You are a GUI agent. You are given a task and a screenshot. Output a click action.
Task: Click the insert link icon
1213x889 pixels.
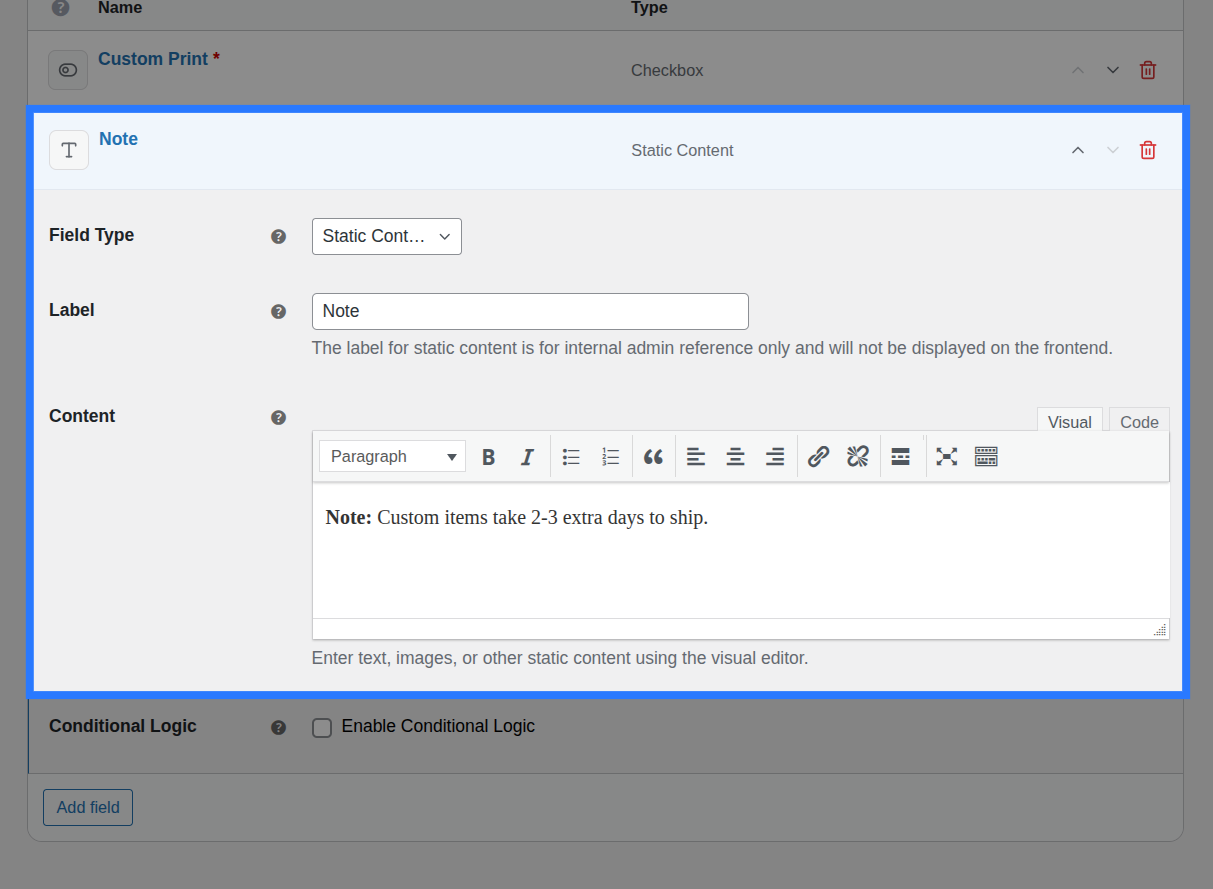pos(818,457)
